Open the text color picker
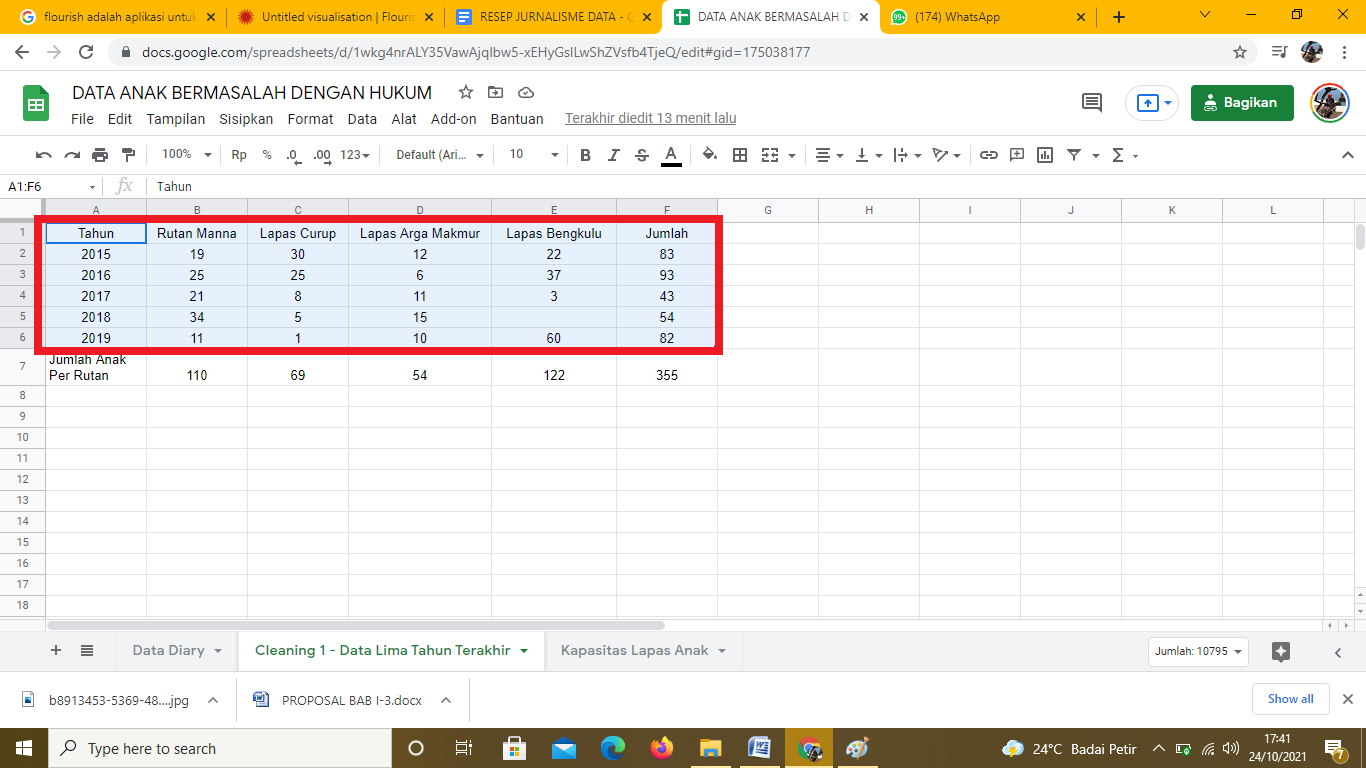 pos(671,155)
